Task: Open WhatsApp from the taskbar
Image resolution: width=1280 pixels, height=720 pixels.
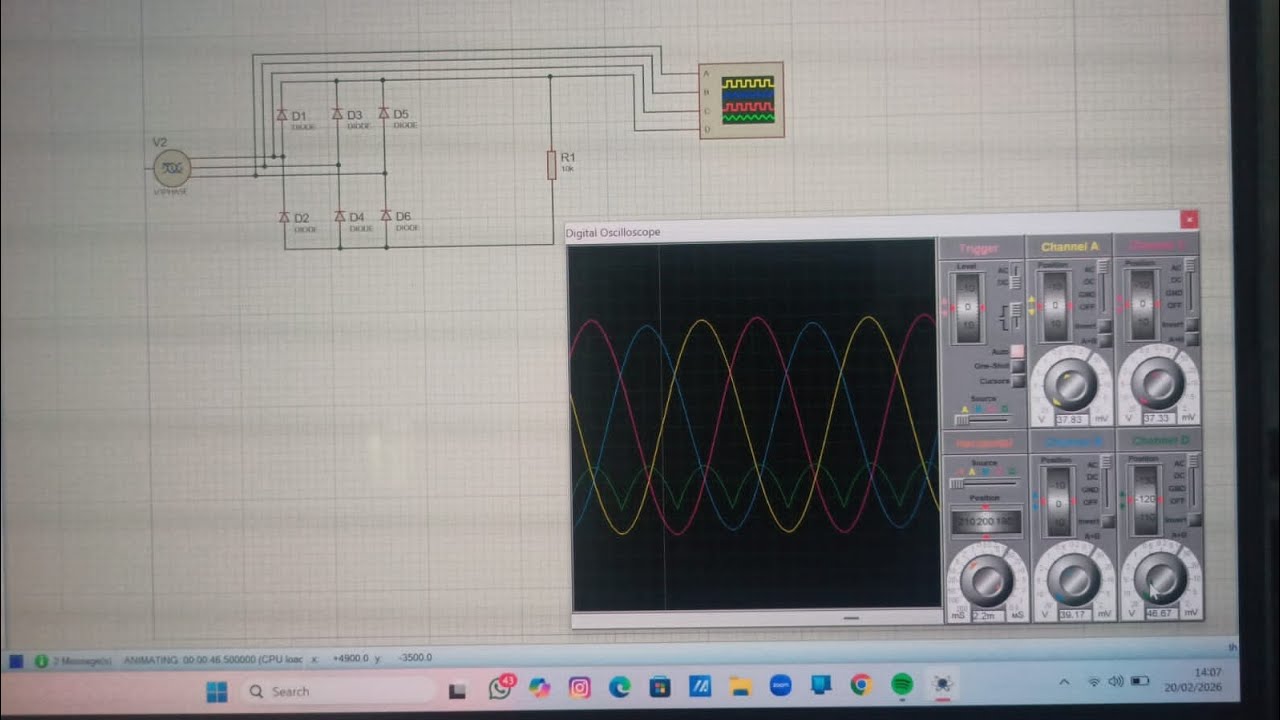Action: pyautogui.click(x=499, y=688)
